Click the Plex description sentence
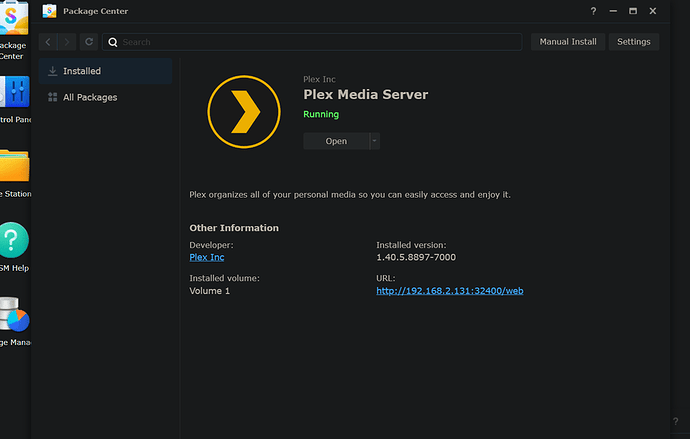This screenshot has width=690, height=439. (350, 194)
